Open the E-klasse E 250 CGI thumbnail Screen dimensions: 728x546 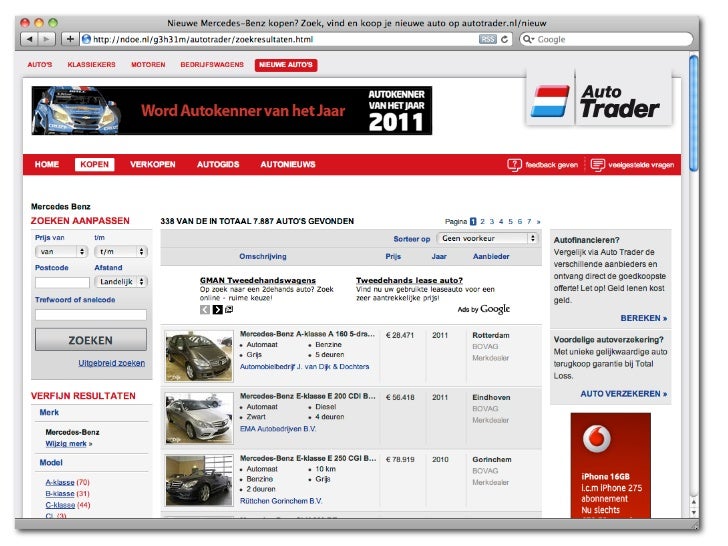pyautogui.click(x=199, y=481)
